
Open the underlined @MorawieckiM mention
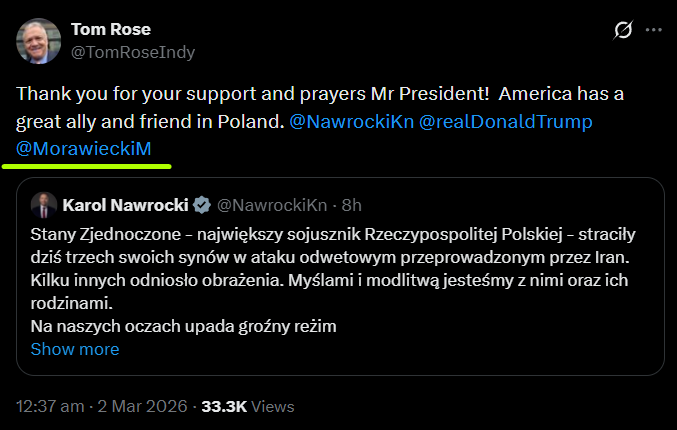pyautogui.click(x=94, y=147)
